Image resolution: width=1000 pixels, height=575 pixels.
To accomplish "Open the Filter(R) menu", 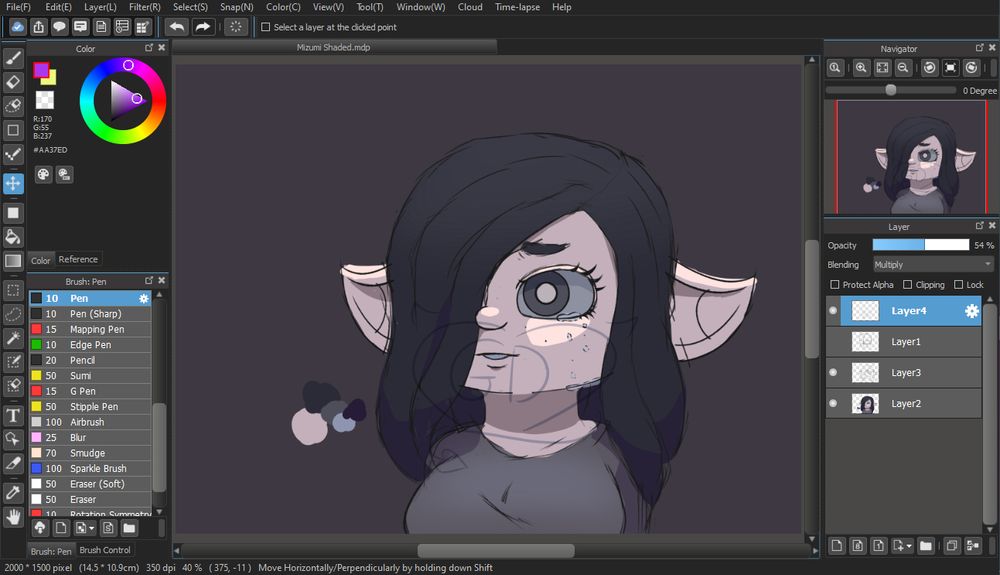I will pyautogui.click(x=144, y=7).
